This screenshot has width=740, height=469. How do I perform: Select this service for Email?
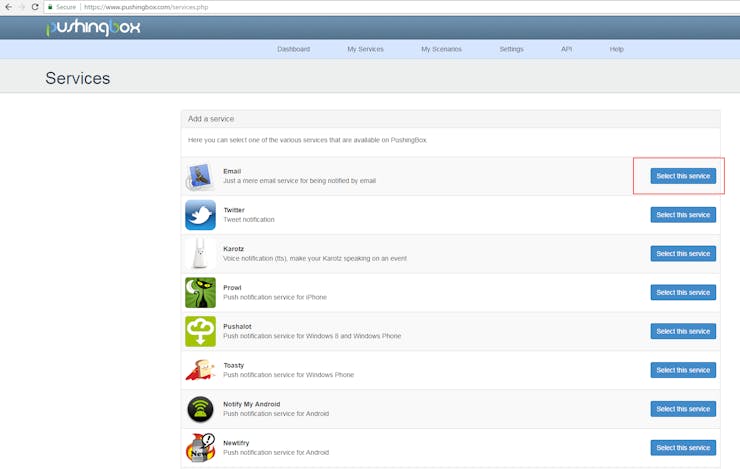coord(683,176)
